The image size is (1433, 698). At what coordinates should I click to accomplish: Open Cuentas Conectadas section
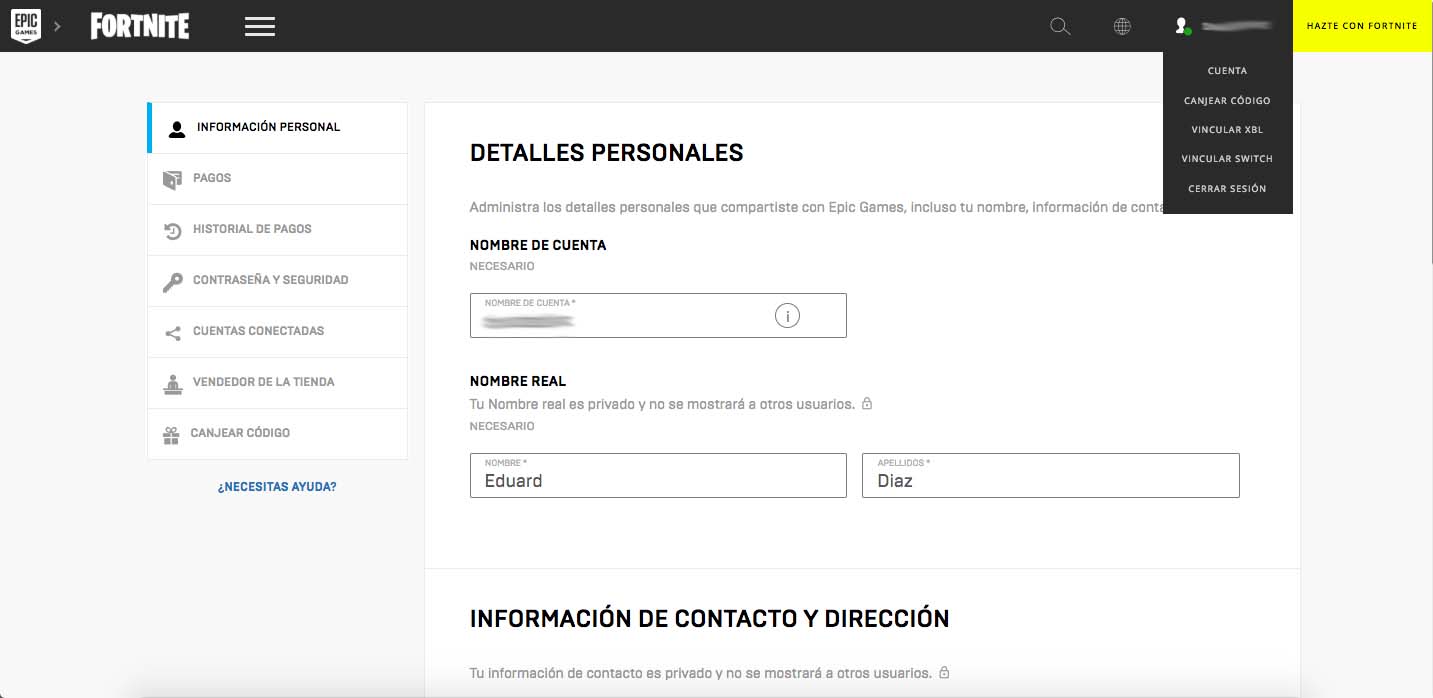277,332
